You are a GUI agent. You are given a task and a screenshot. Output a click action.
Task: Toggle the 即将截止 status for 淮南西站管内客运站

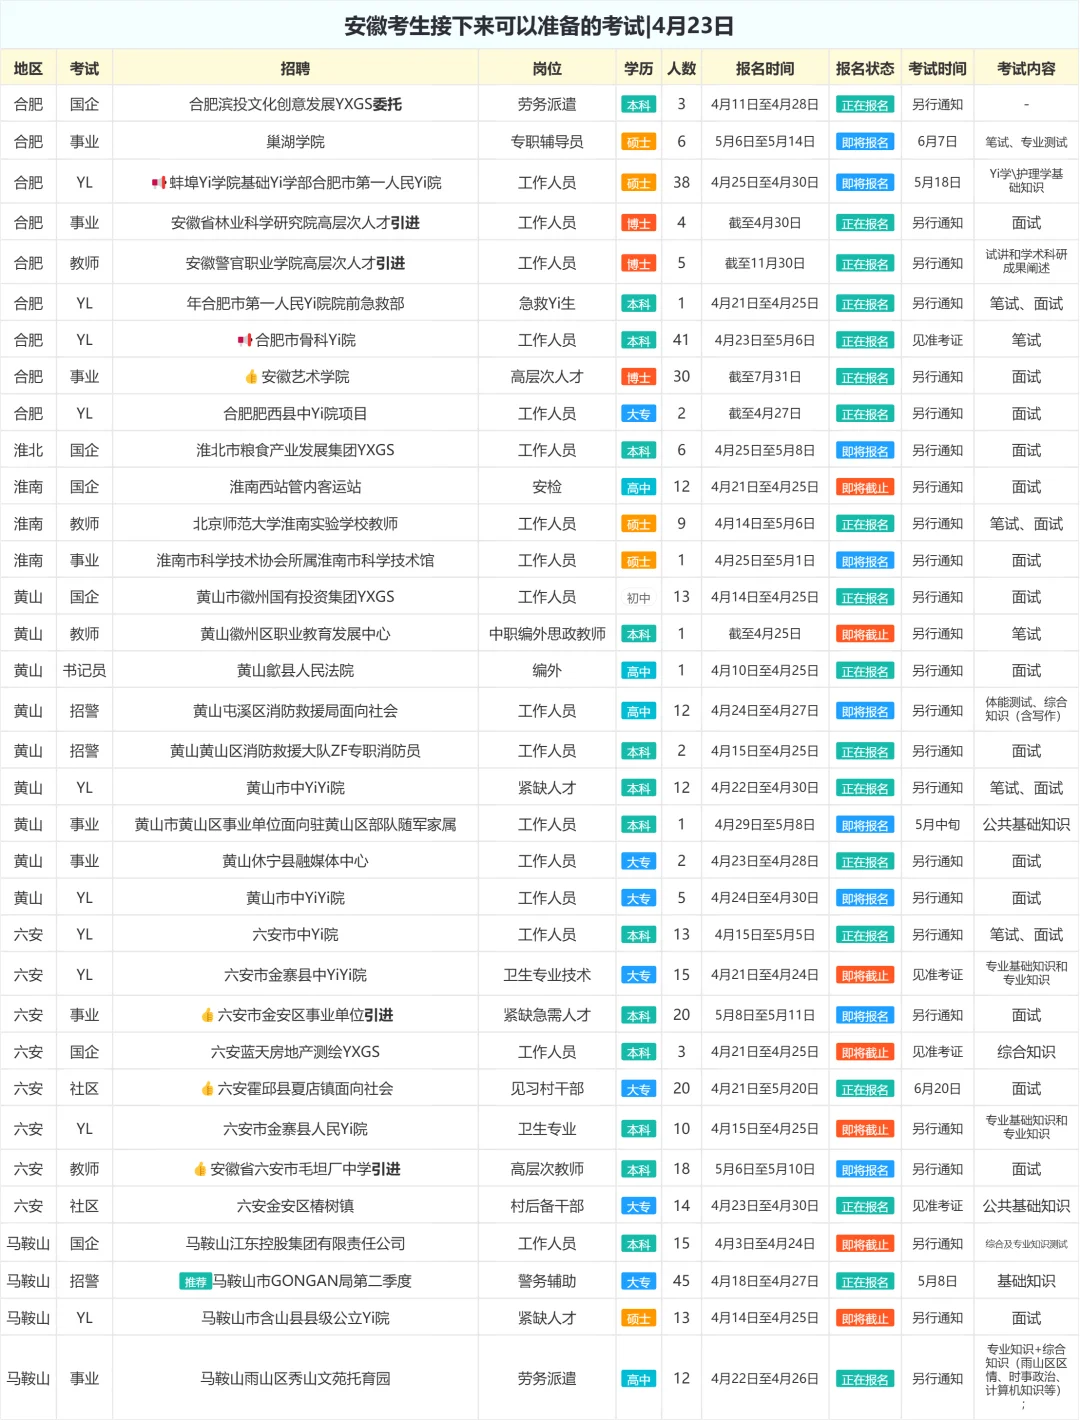(864, 487)
